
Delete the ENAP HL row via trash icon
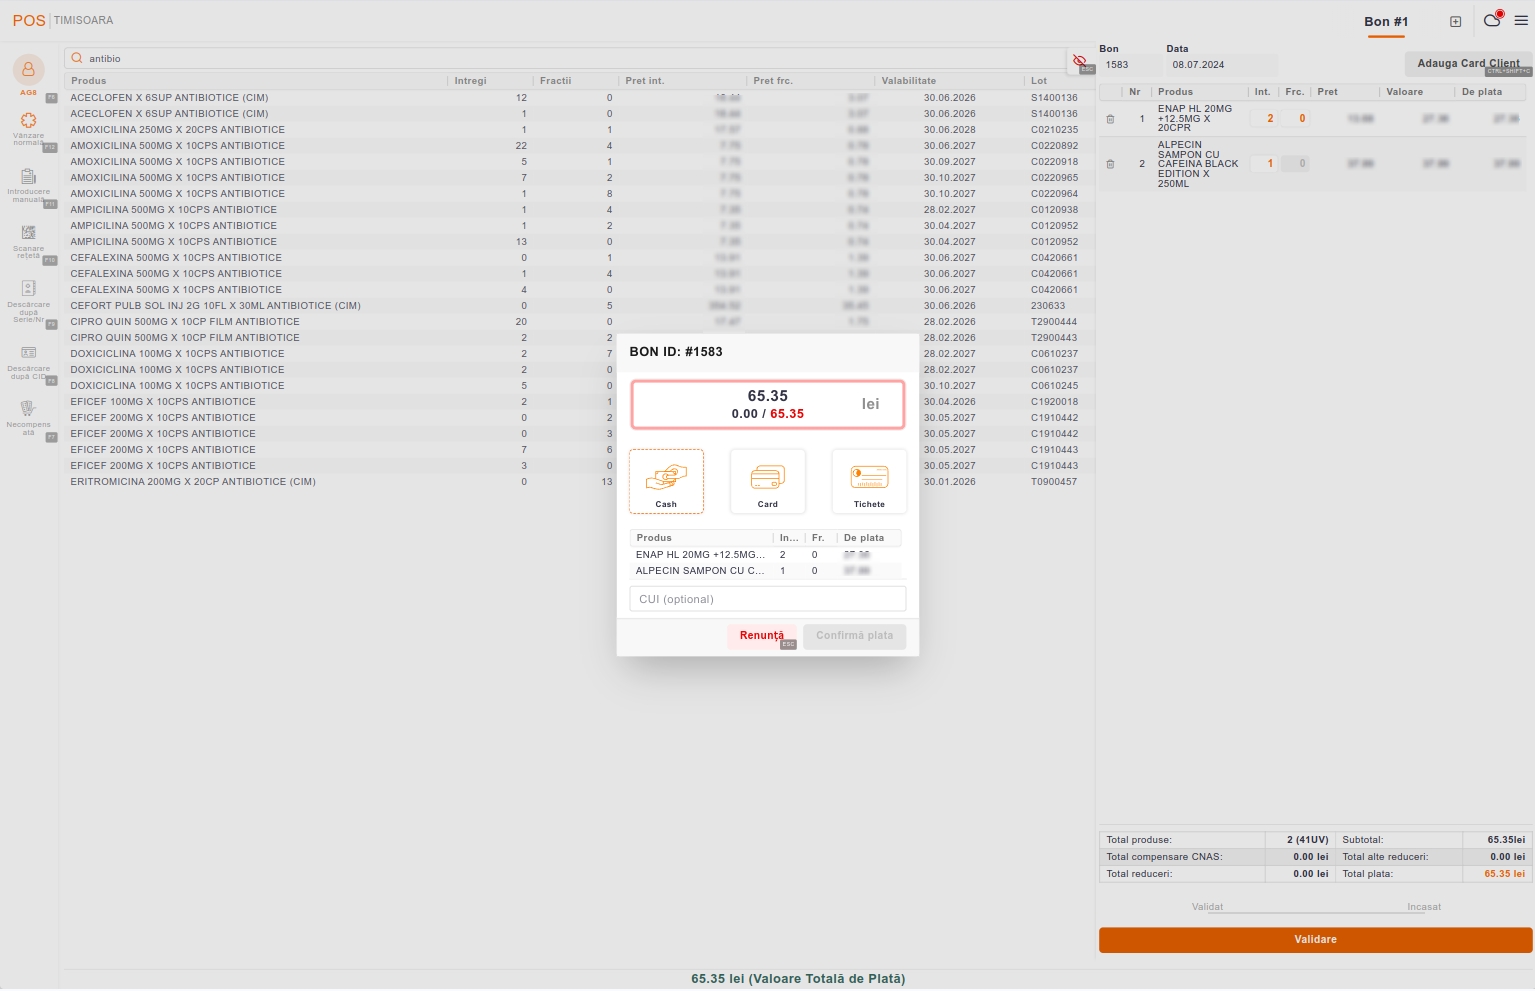[x=1110, y=119]
